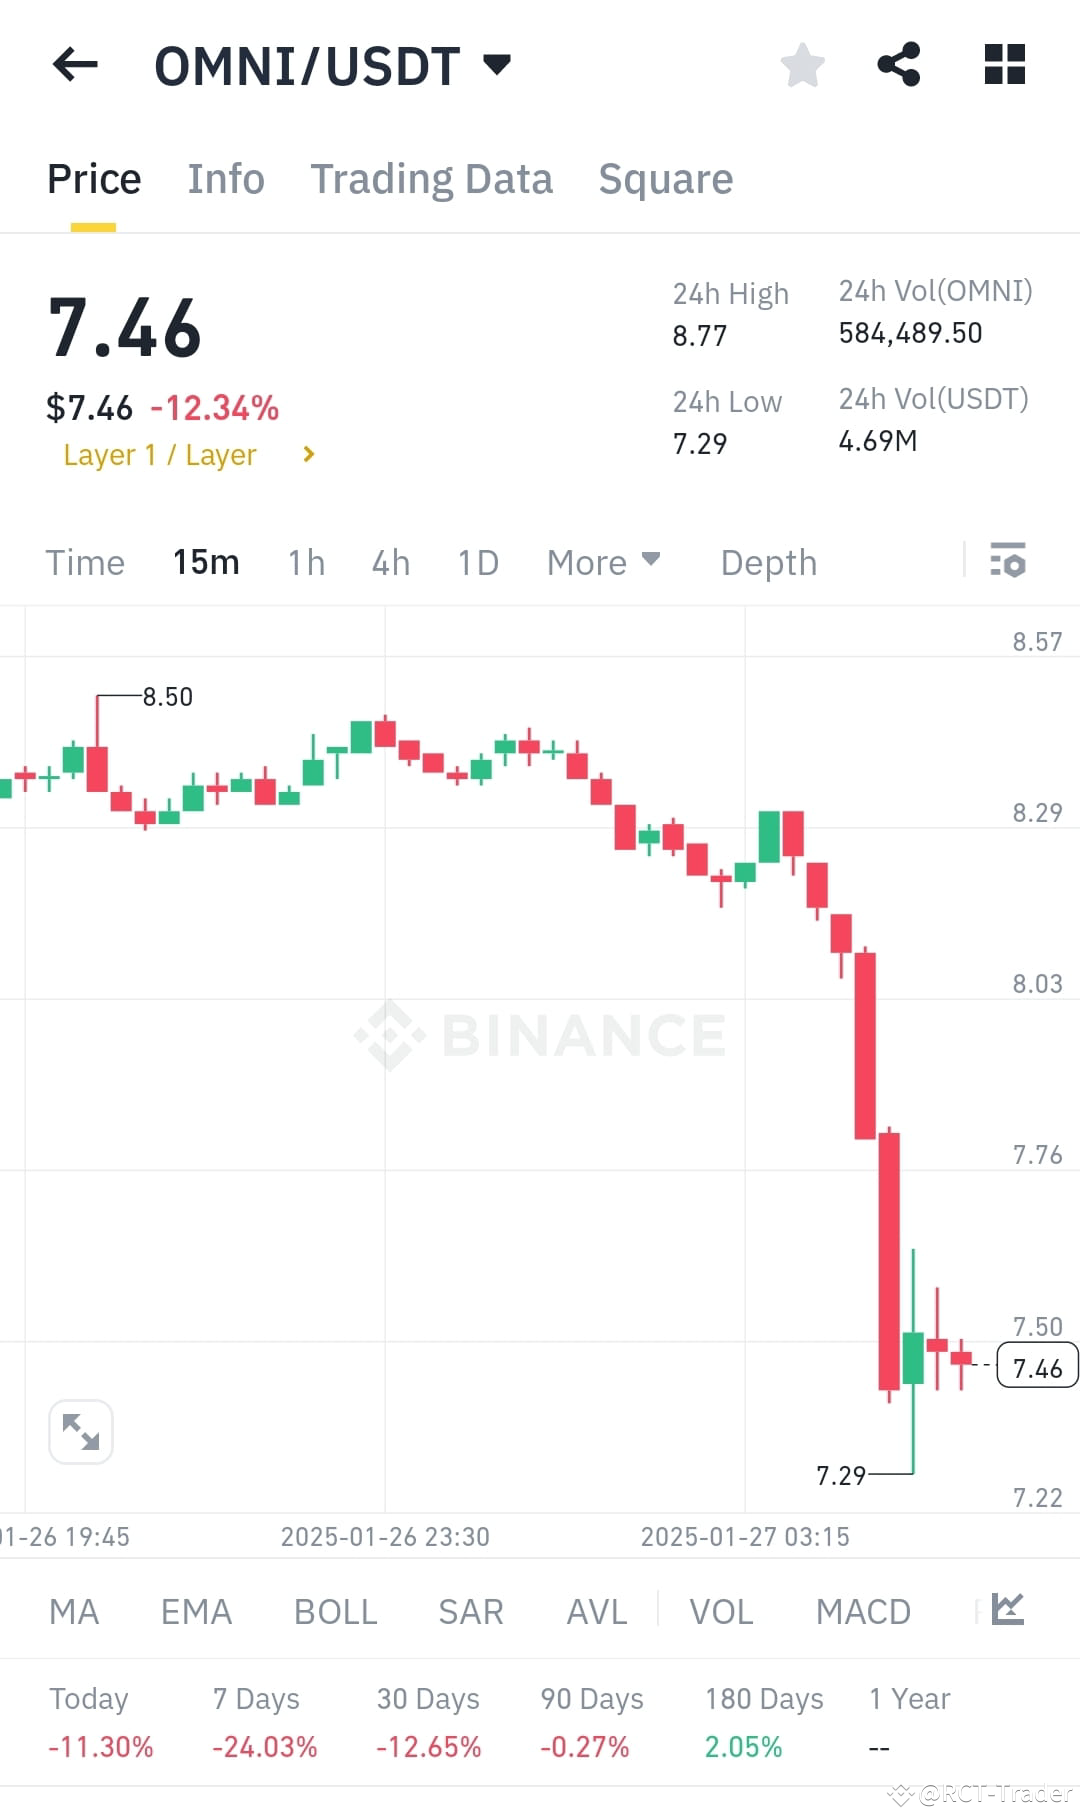Select the MA indicator label
Image resolution: width=1080 pixels, height=1816 pixels.
pyautogui.click(x=74, y=1611)
